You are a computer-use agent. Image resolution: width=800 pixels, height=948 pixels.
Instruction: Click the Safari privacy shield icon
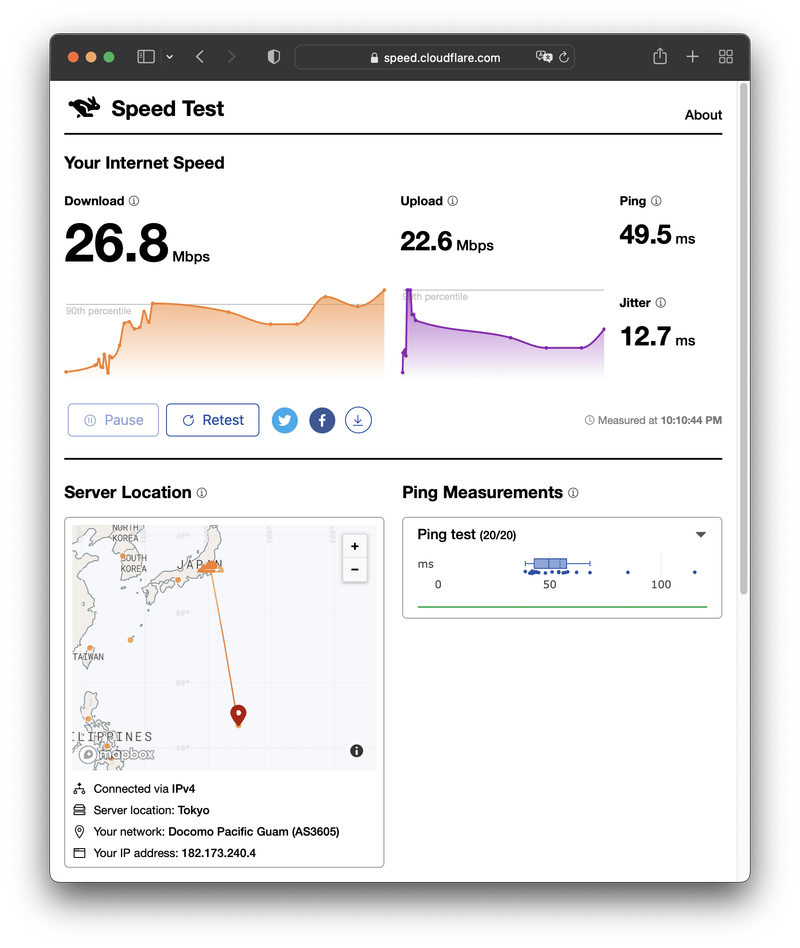273,57
